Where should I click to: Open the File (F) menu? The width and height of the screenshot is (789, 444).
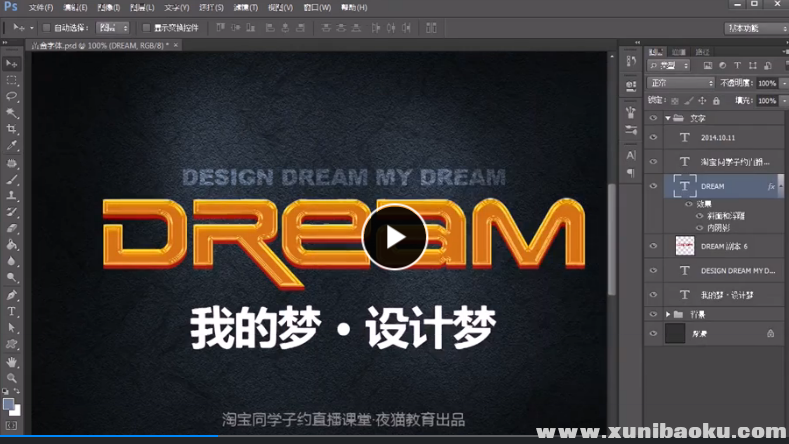[x=41, y=7]
